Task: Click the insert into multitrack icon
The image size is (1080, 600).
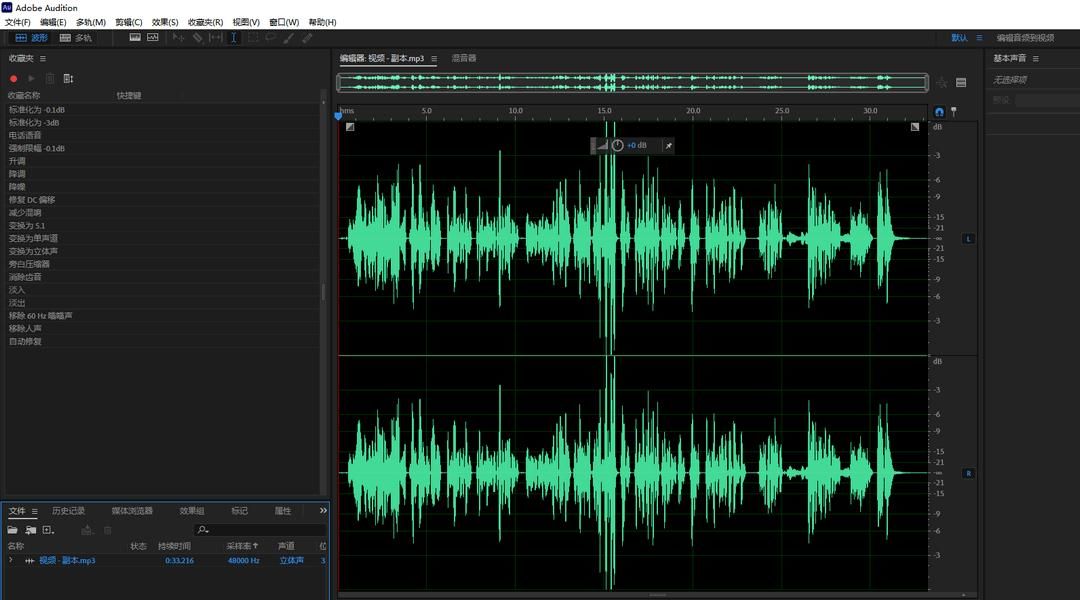Action: pos(87,530)
